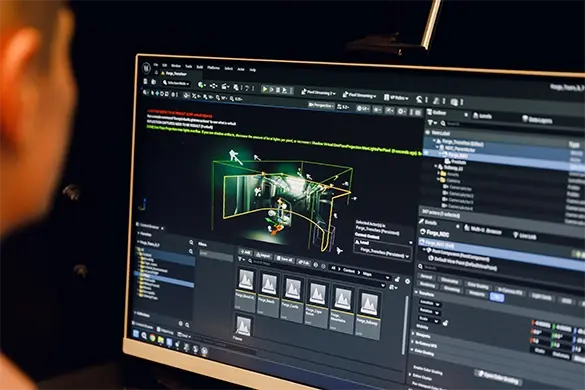The image size is (585, 390).
Task: Start Play in Editor
Action: pos(265,89)
